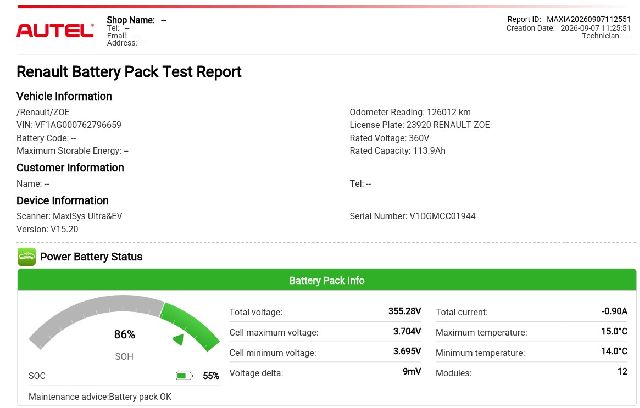Image resolution: width=640 pixels, height=408 pixels.
Task: Select the Voltage delta 9mV value
Action: click(412, 372)
